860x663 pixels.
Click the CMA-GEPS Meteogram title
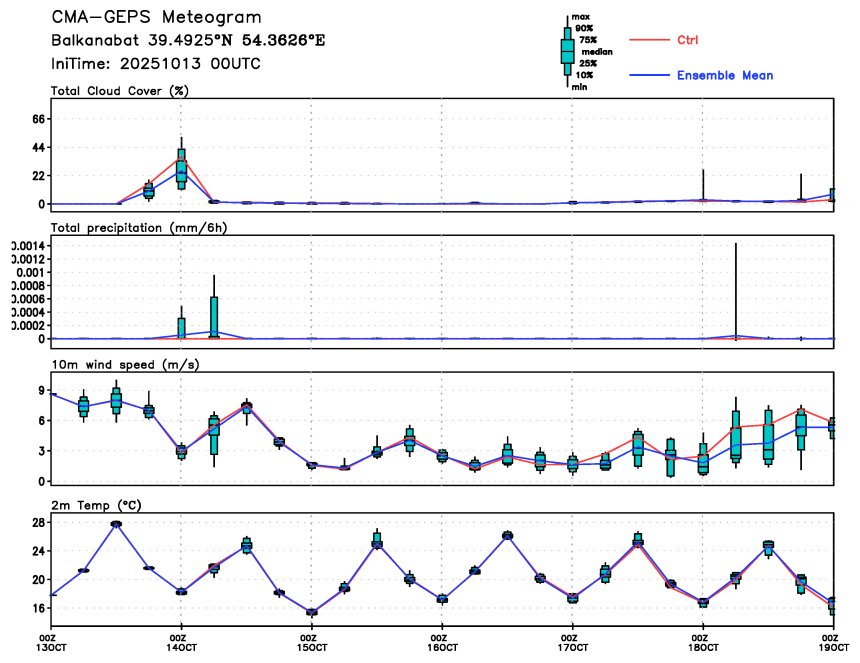coord(157,18)
